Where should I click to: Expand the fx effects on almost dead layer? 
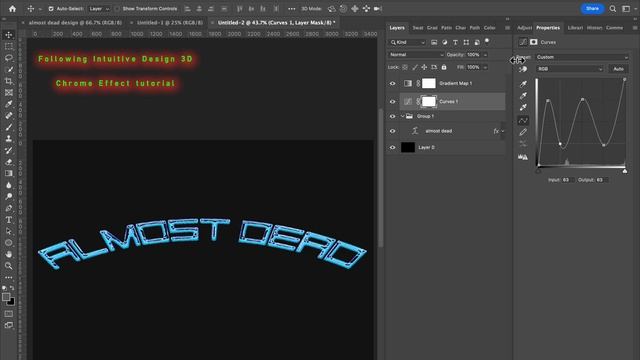coord(502,131)
